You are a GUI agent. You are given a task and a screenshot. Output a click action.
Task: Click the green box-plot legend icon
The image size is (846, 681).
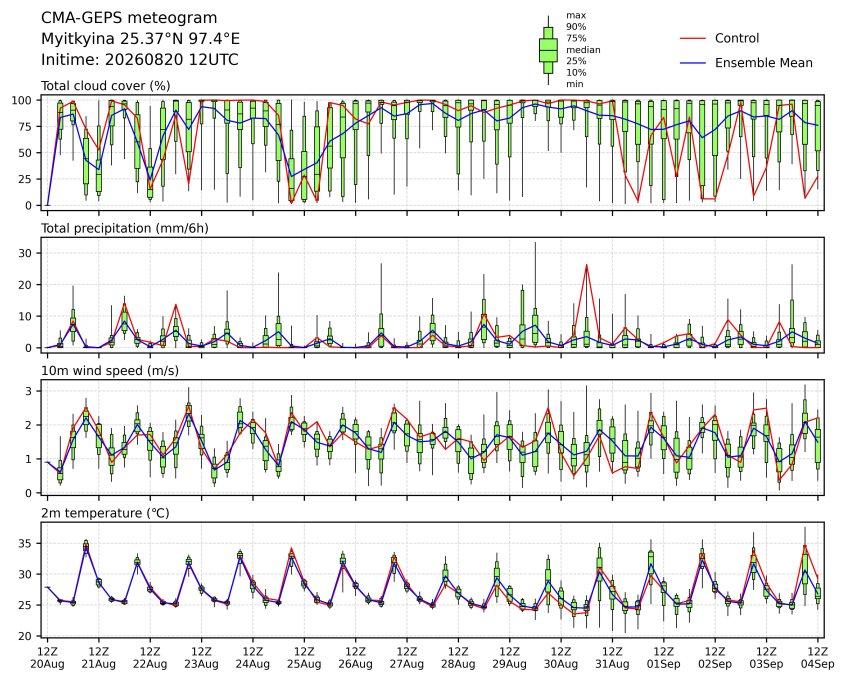pyautogui.click(x=548, y=50)
